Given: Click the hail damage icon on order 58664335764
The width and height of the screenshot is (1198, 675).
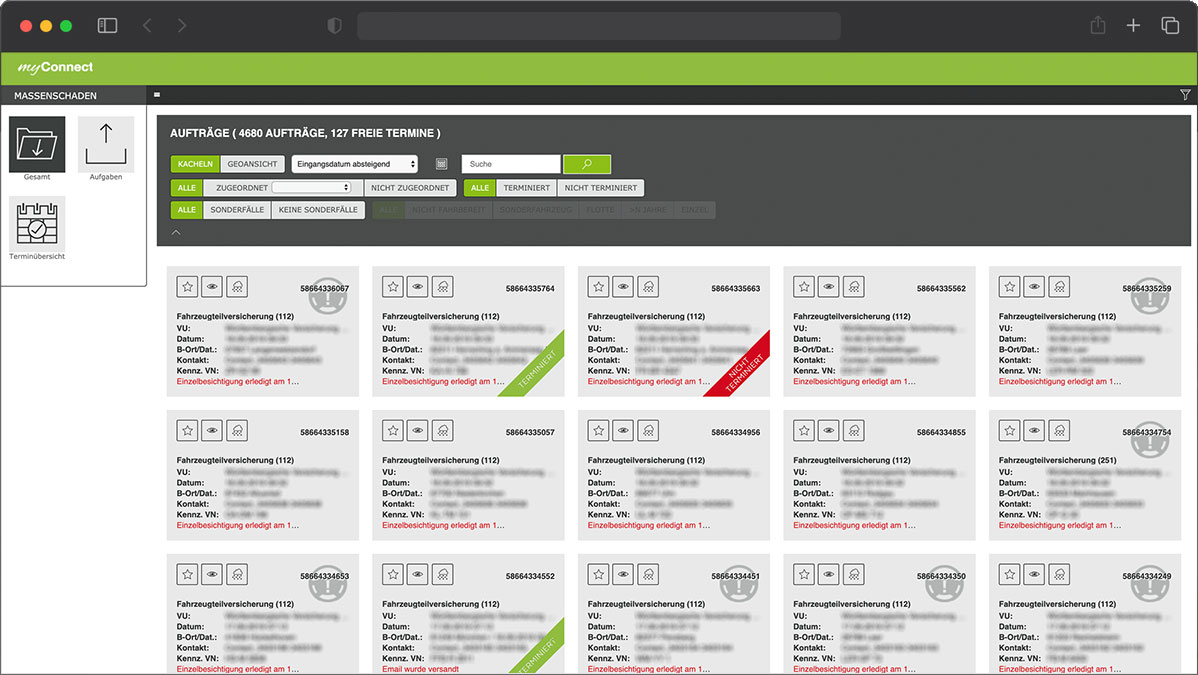Looking at the screenshot, I should point(442,287).
